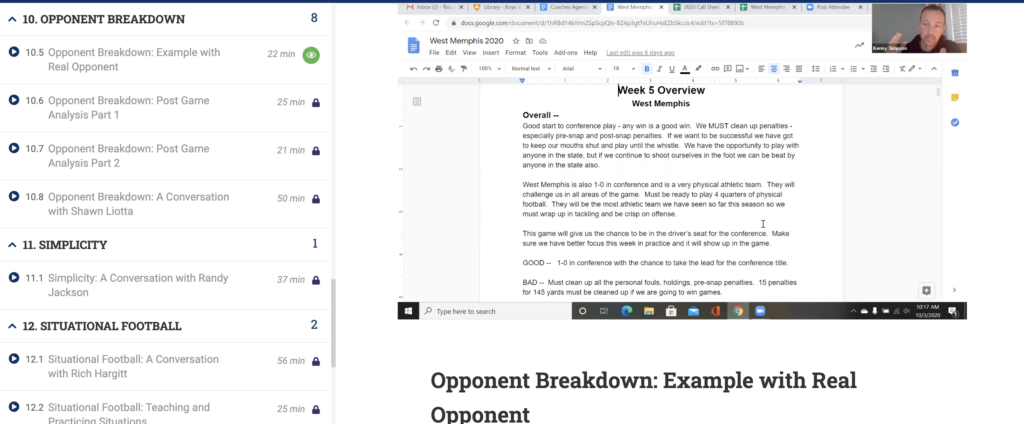
Task: Click the play icon next to lesson 11.1
Action: 14,278
